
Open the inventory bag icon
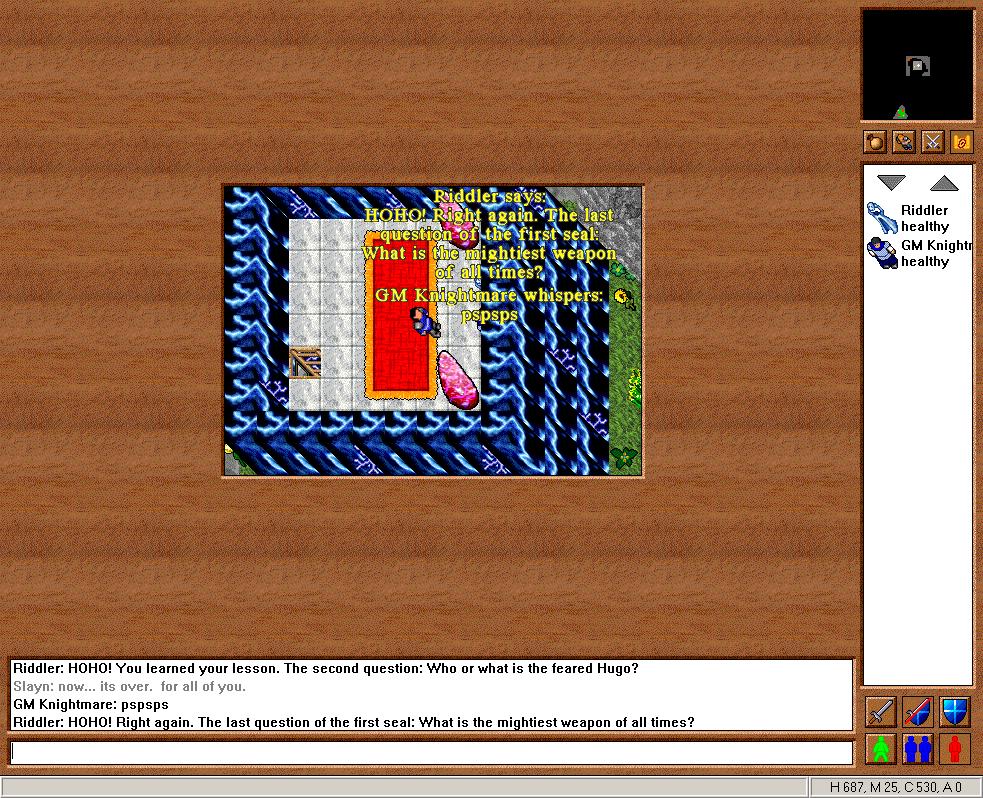[875, 142]
